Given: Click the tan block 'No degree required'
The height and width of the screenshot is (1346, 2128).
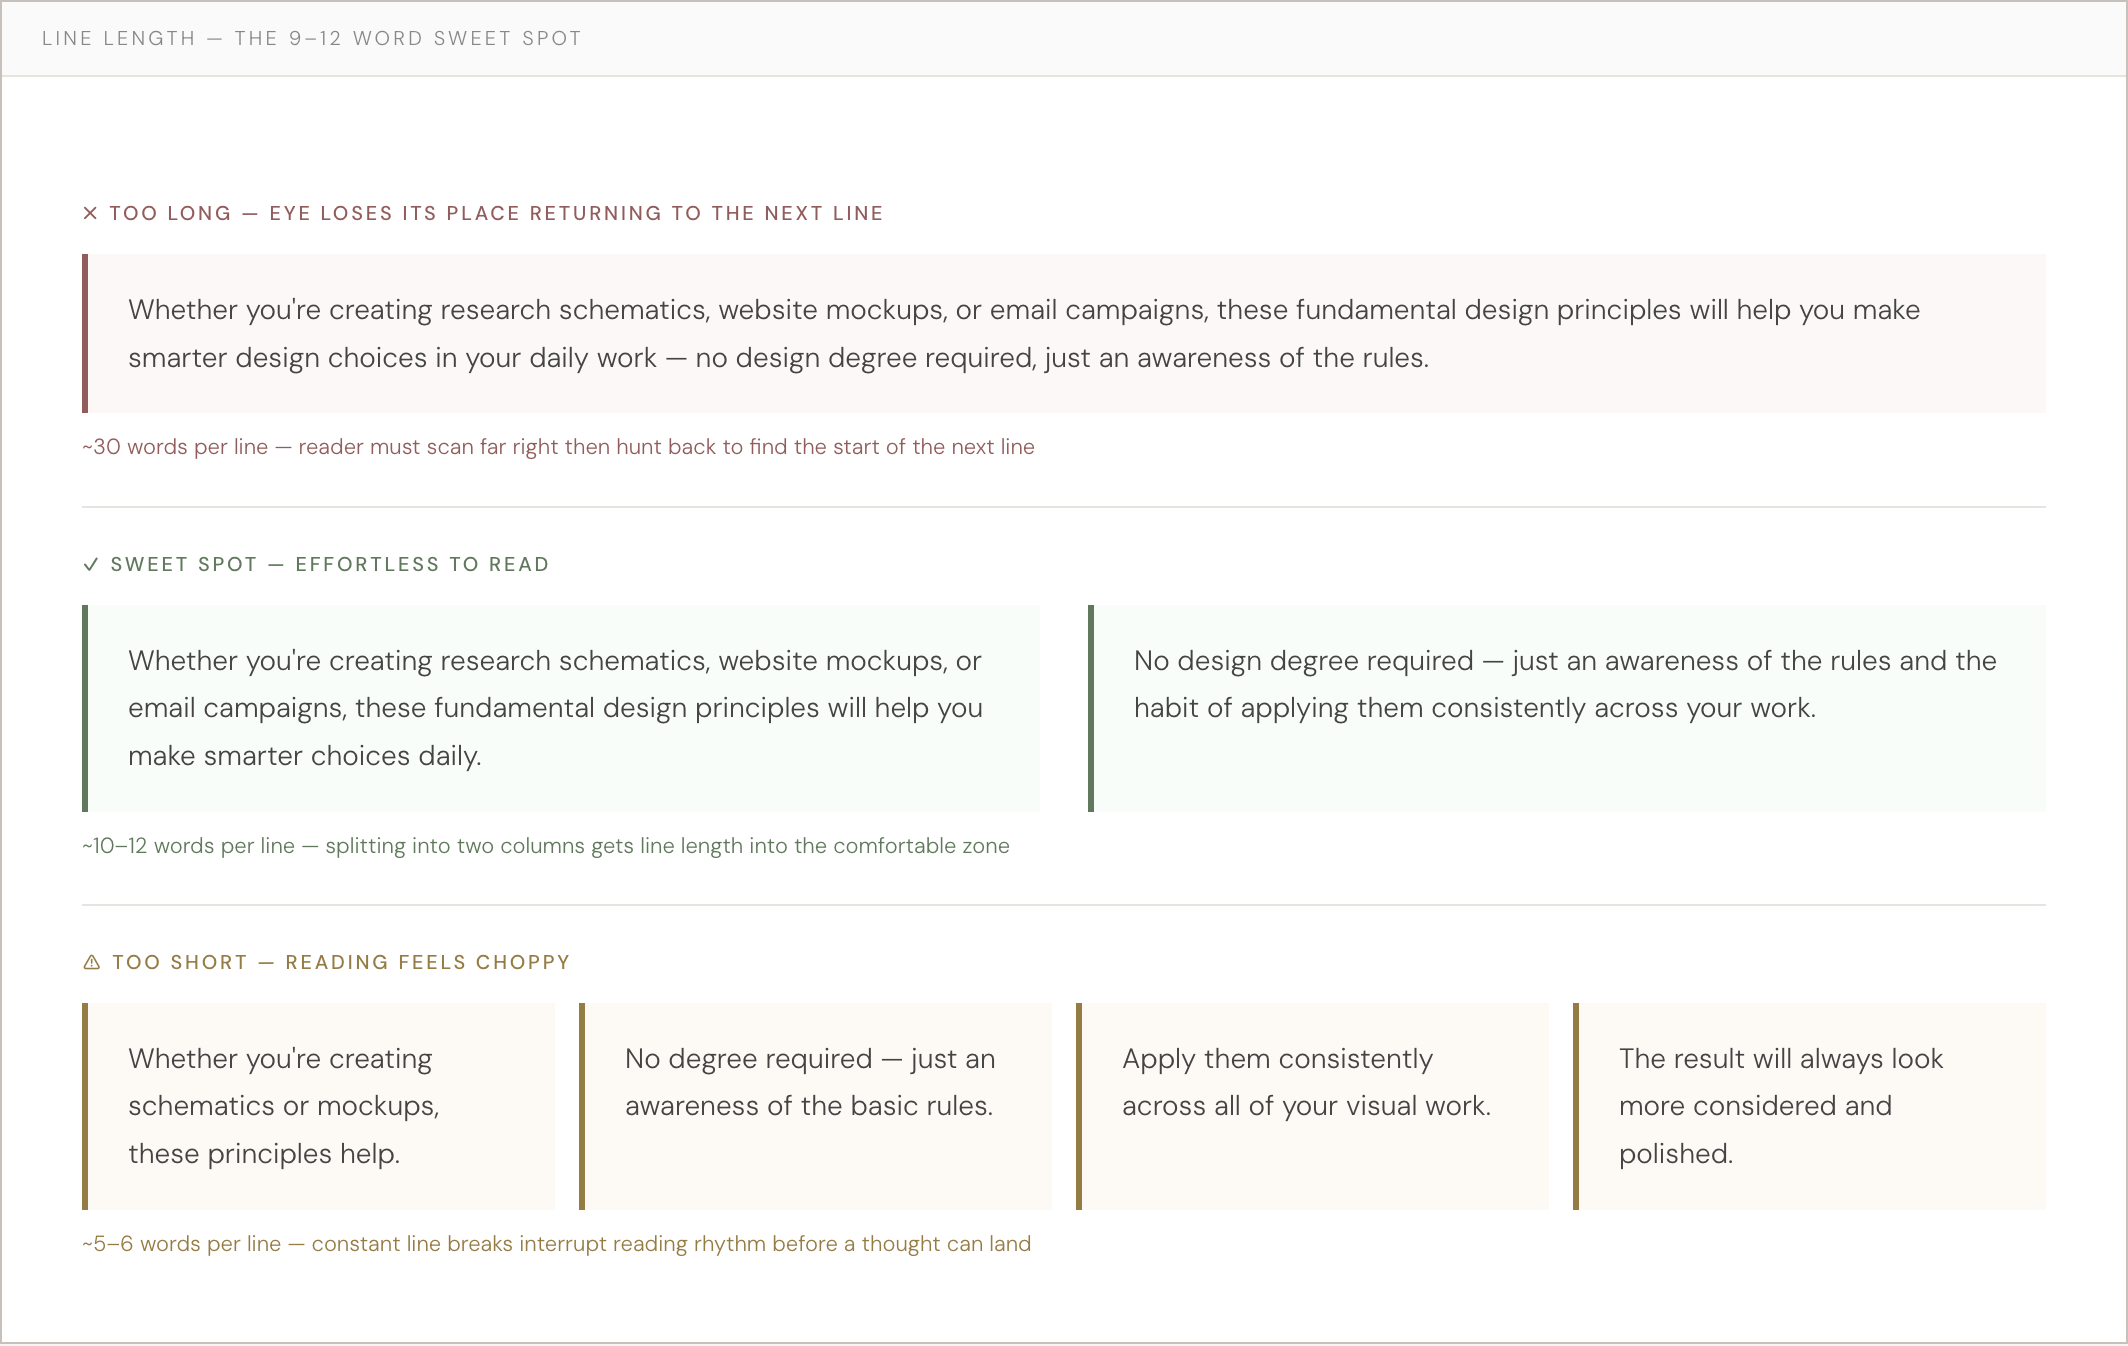Looking at the screenshot, I should click(815, 1106).
